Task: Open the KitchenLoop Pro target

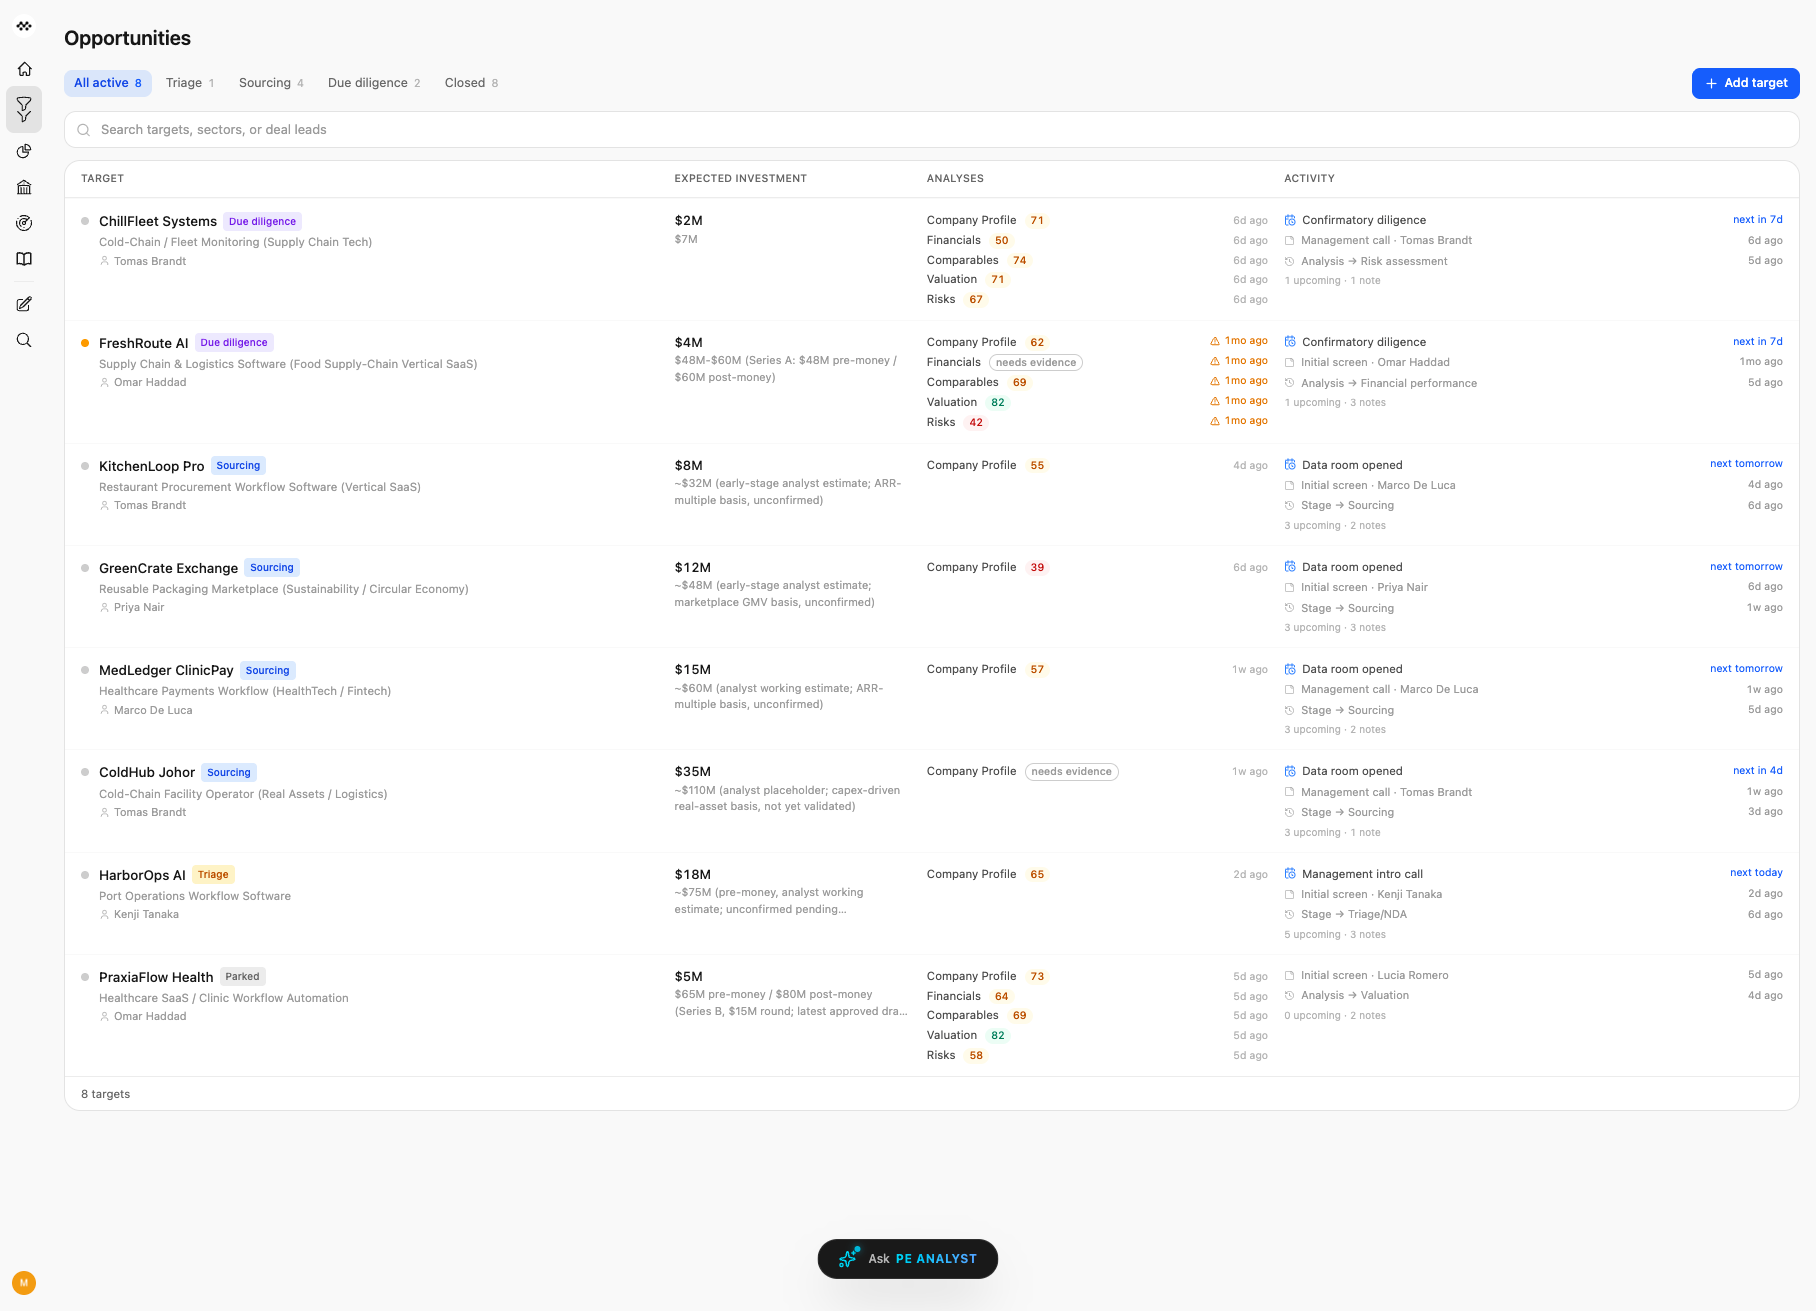Action: coord(151,466)
